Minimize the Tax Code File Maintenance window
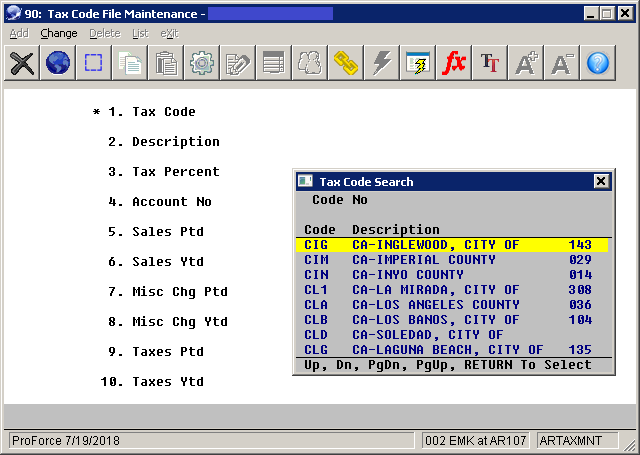The height and width of the screenshot is (455, 640). [591, 14]
